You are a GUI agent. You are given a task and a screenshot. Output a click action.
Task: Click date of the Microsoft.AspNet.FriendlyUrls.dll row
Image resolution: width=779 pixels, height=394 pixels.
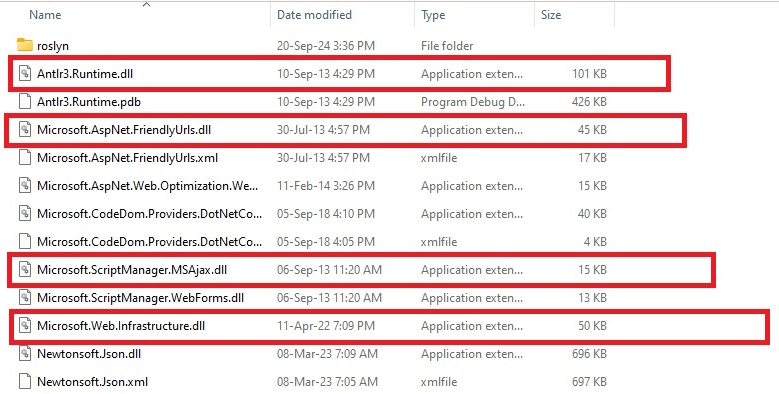(323, 130)
